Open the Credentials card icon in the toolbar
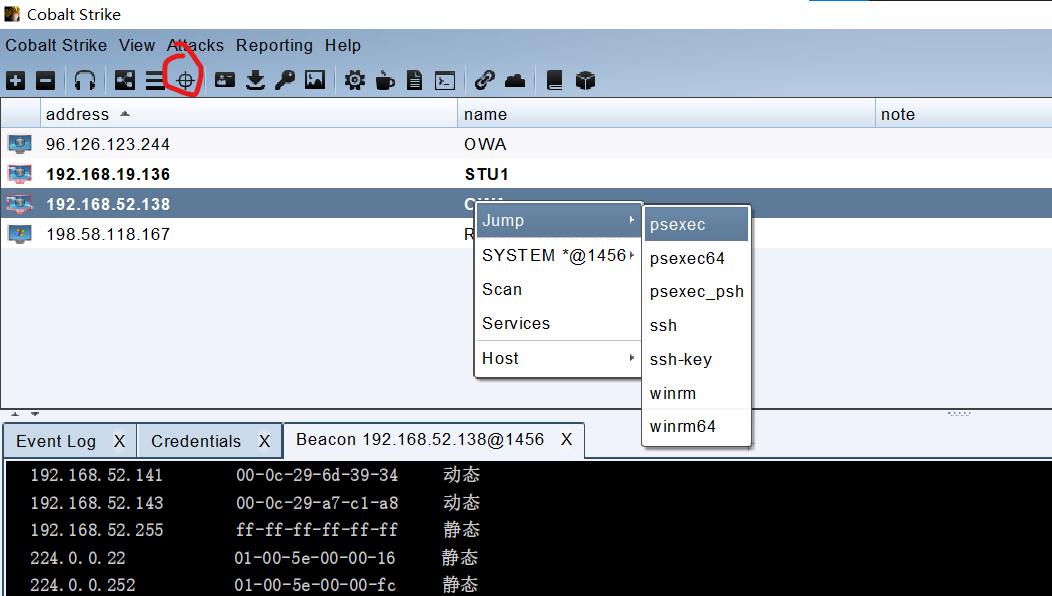Screen dimensions: 1052x596 point(225,81)
